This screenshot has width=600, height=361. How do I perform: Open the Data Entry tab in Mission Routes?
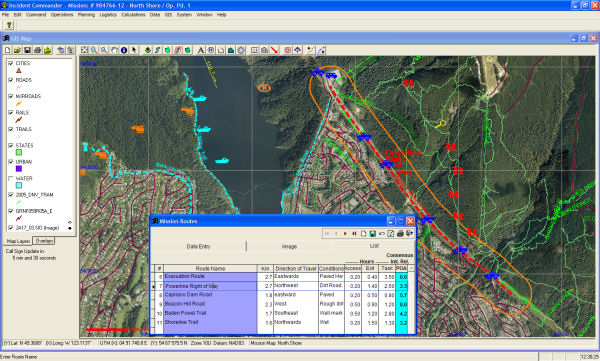point(198,247)
